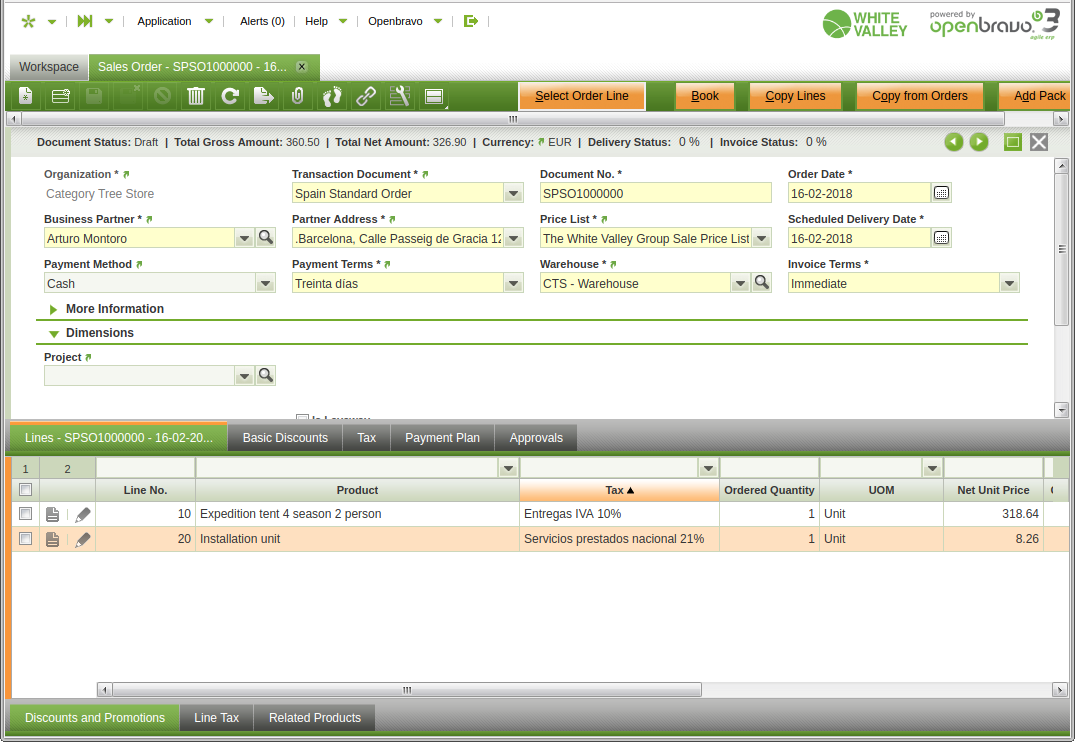Image resolution: width=1075 pixels, height=742 pixels.
Task: Open attachments with the paperclip icon
Action: tap(297, 96)
